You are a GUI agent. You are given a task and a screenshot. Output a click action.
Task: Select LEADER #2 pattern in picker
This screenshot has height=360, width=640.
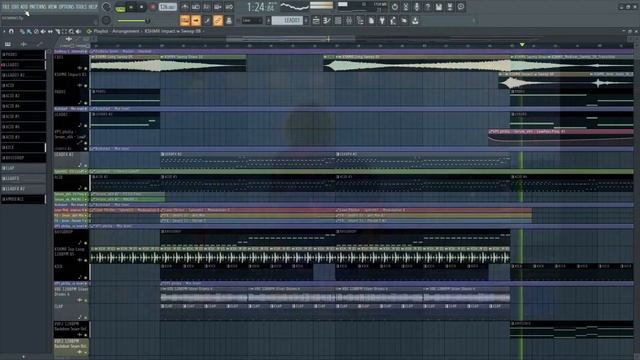(x=23, y=75)
